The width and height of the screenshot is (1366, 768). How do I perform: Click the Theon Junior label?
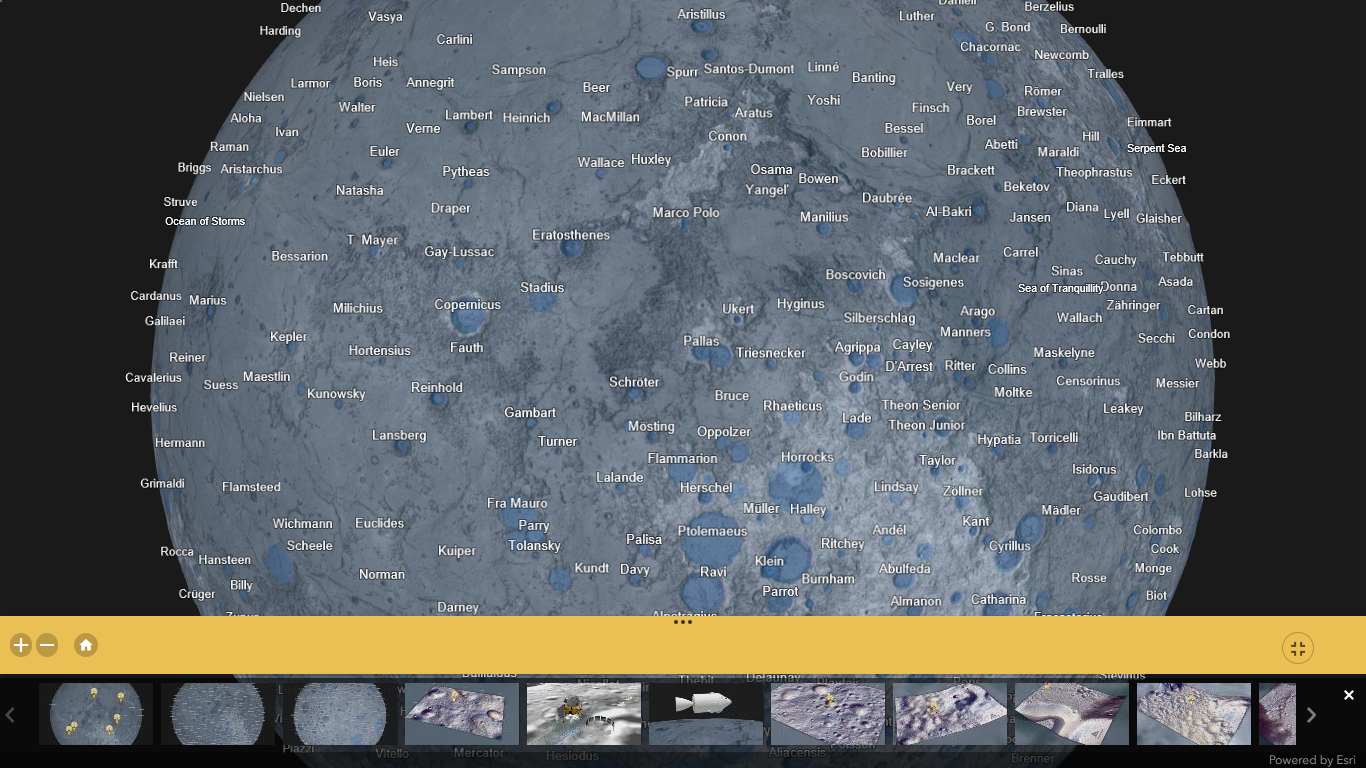[x=927, y=425]
